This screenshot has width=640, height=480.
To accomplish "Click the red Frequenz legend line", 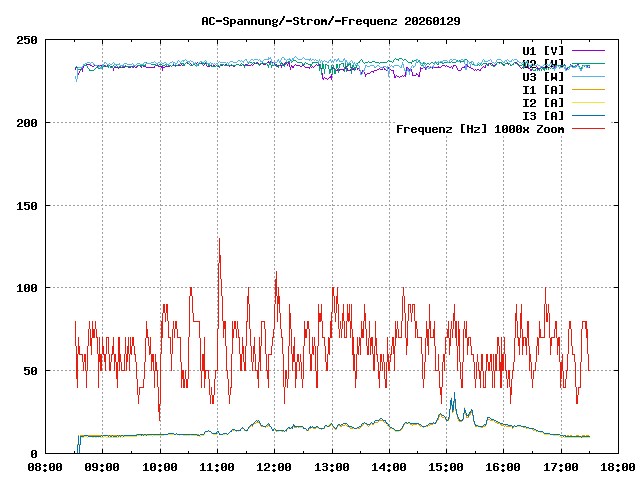I will tap(588, 128).
